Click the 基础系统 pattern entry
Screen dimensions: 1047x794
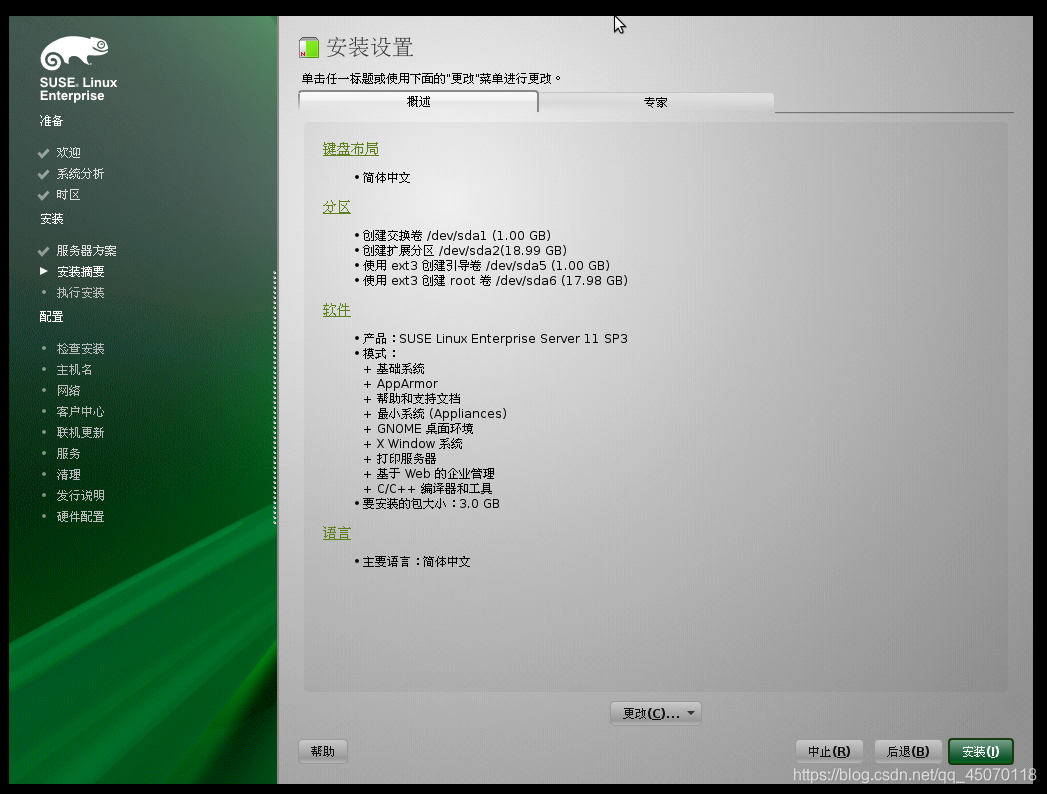(x=400, y=369)
